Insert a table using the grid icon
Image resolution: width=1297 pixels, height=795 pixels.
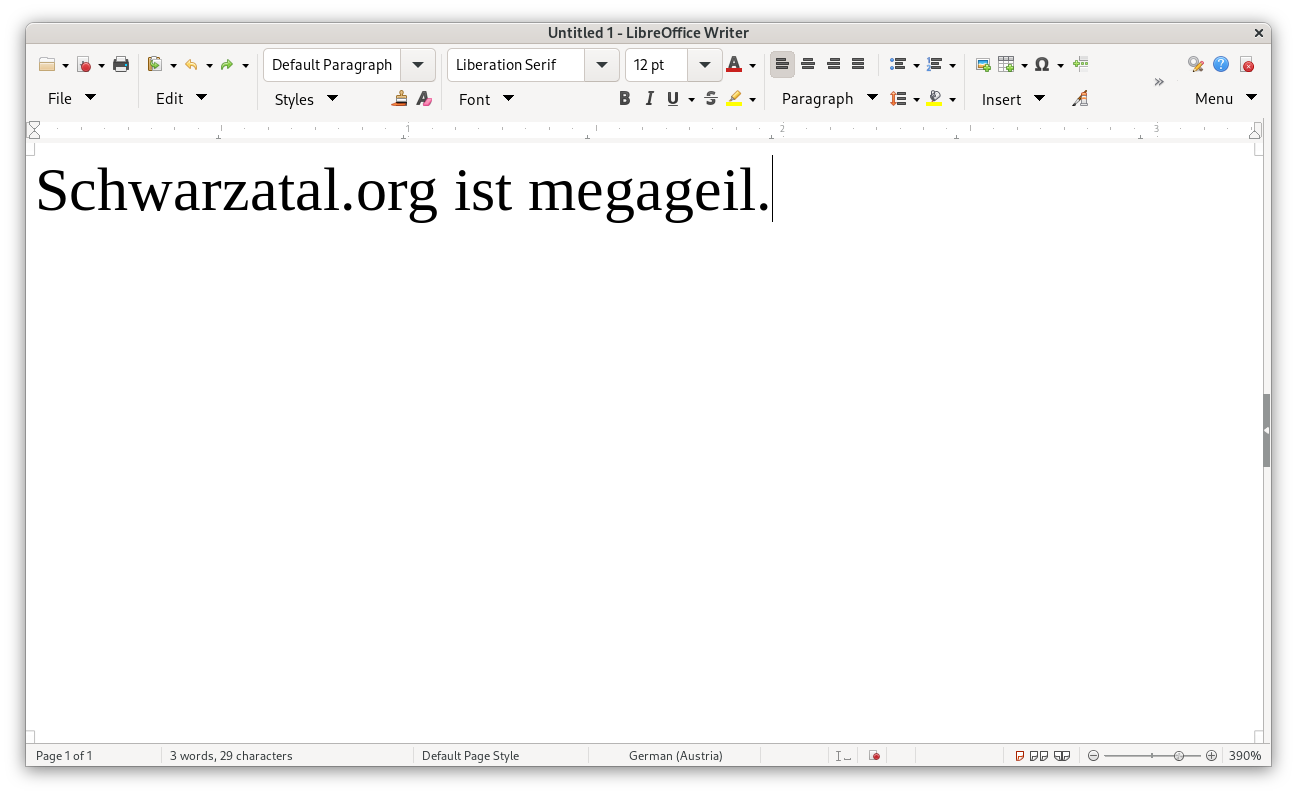coord(1006,65)
